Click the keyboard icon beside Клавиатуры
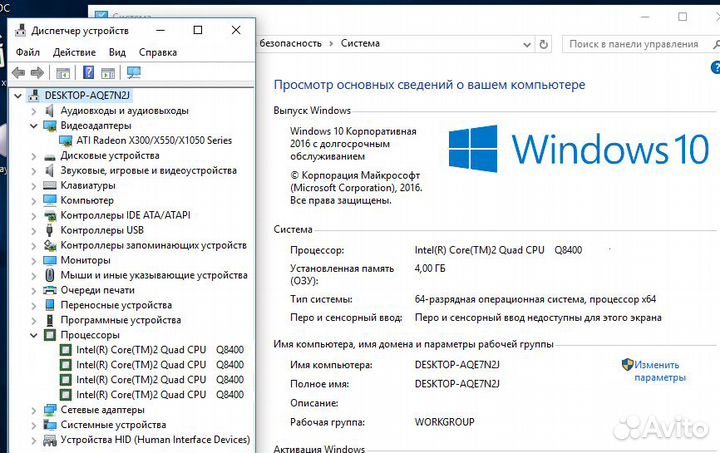 (50, 185)
